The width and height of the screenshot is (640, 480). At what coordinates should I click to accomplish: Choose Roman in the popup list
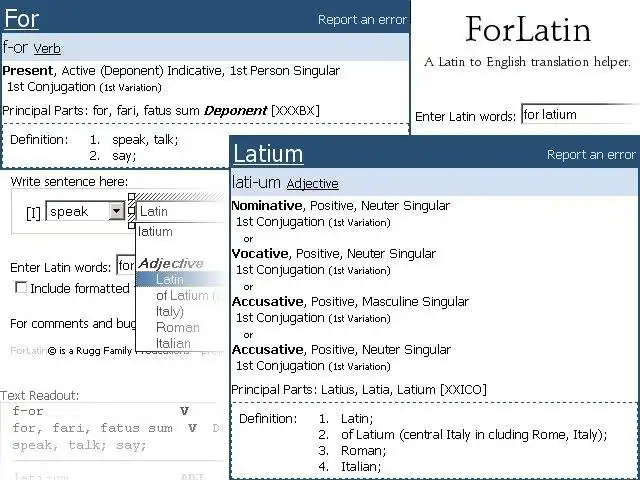[178, 327]
